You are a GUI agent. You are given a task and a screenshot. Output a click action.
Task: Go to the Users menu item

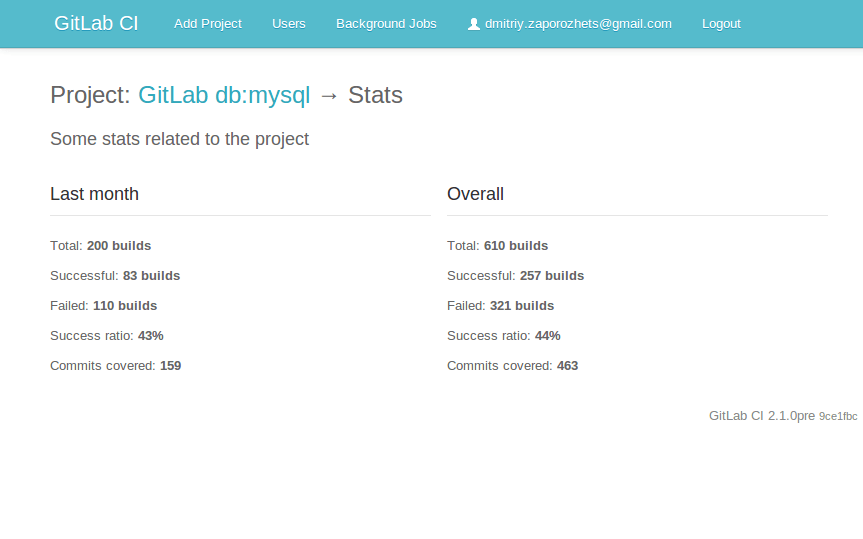pyautogui.click(x=289, y=24)
